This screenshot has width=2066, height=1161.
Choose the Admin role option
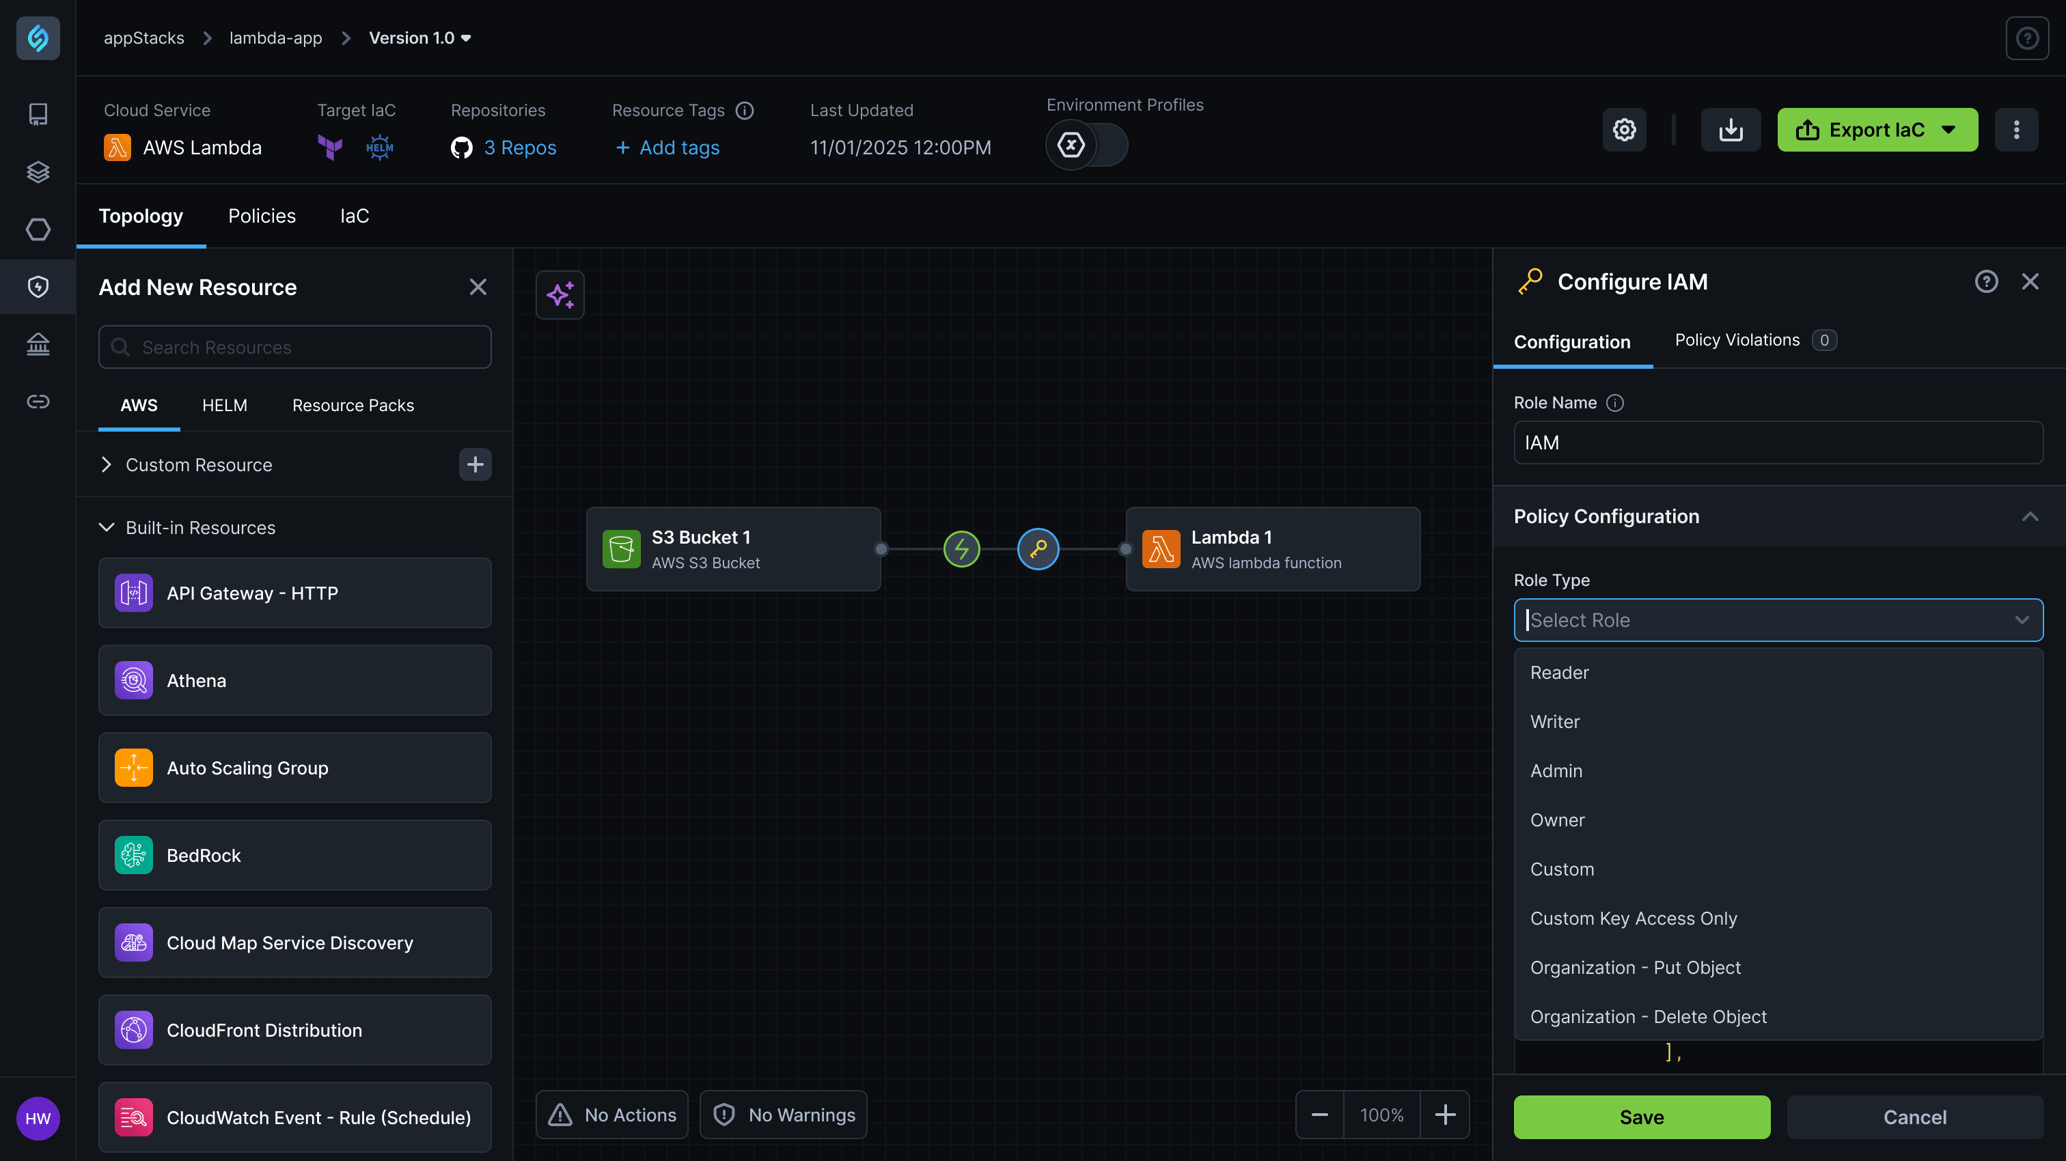coord(1778,770)
